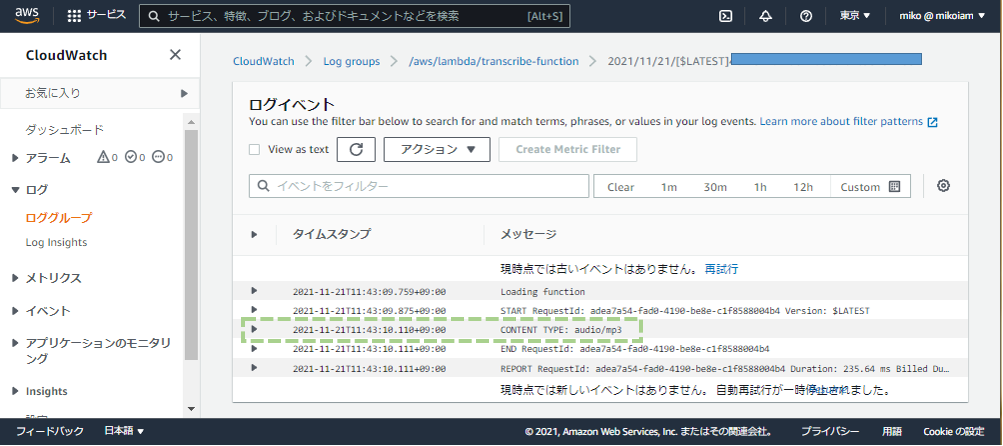Open notifications bell icon
The width and height of the screenshot is (1003, 446).
point(765,16)
